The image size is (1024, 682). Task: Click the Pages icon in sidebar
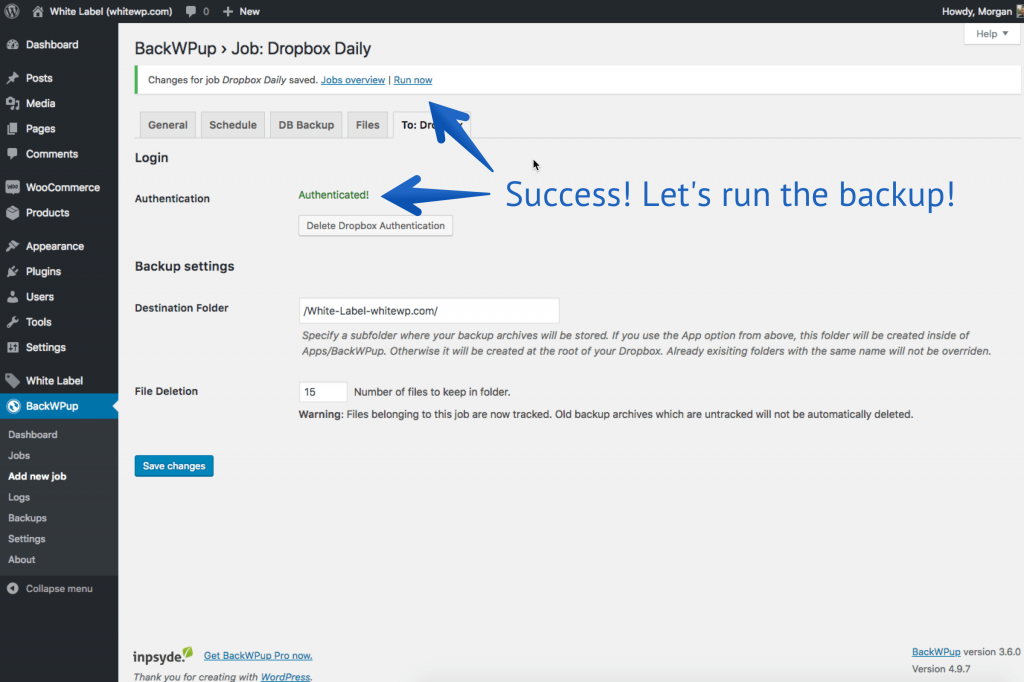[x=12, y=129]
